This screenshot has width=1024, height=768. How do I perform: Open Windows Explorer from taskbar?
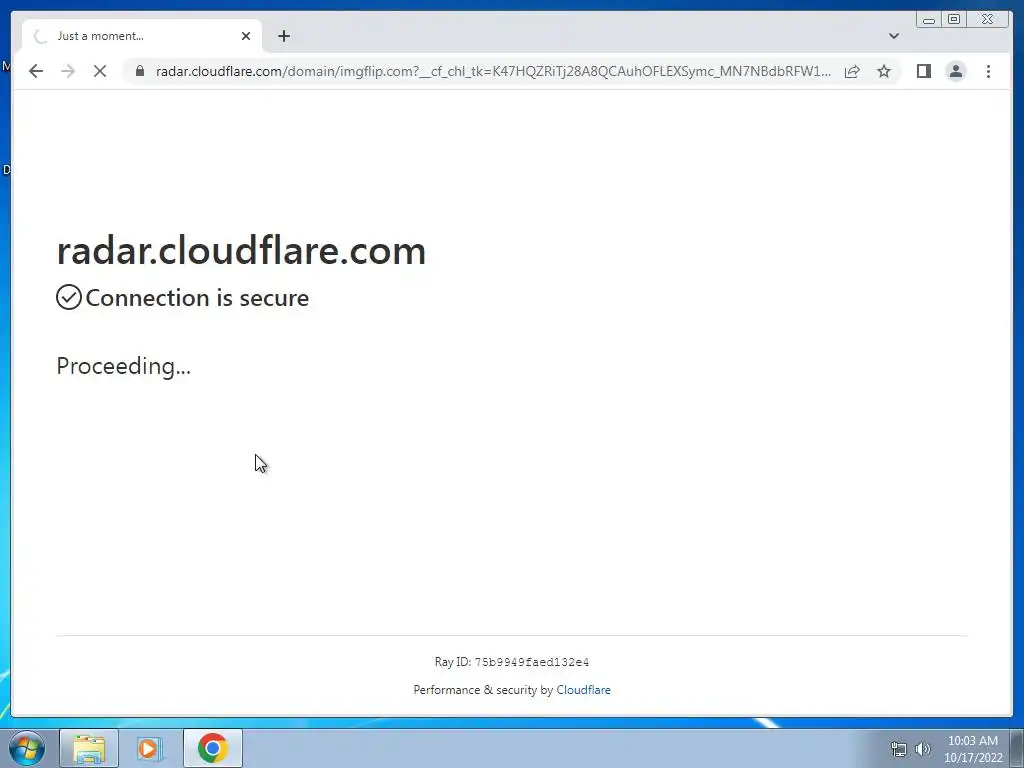tap(89, 748)
